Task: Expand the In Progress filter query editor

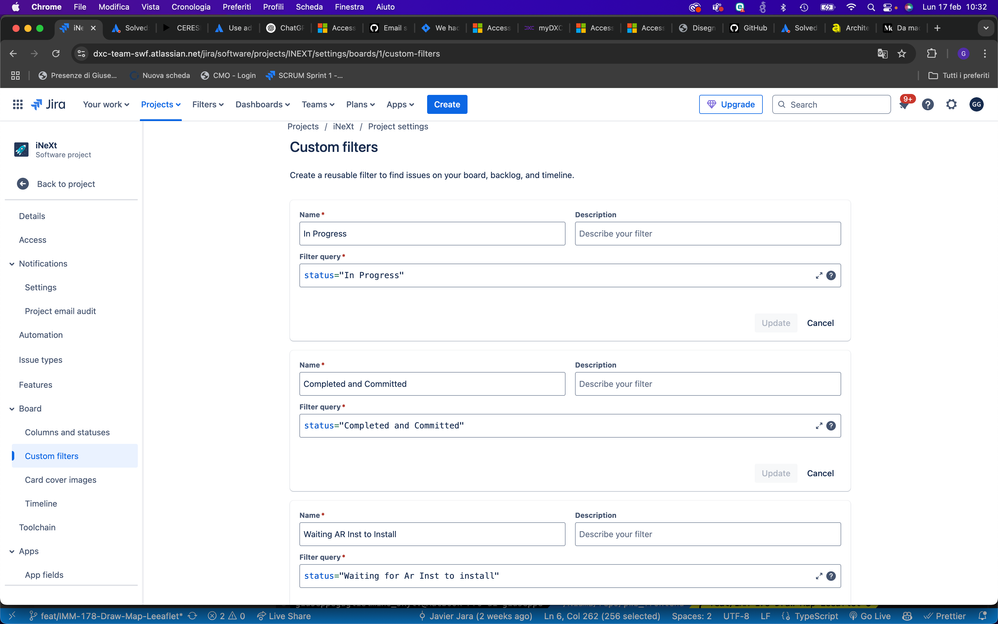Action: 819,276
